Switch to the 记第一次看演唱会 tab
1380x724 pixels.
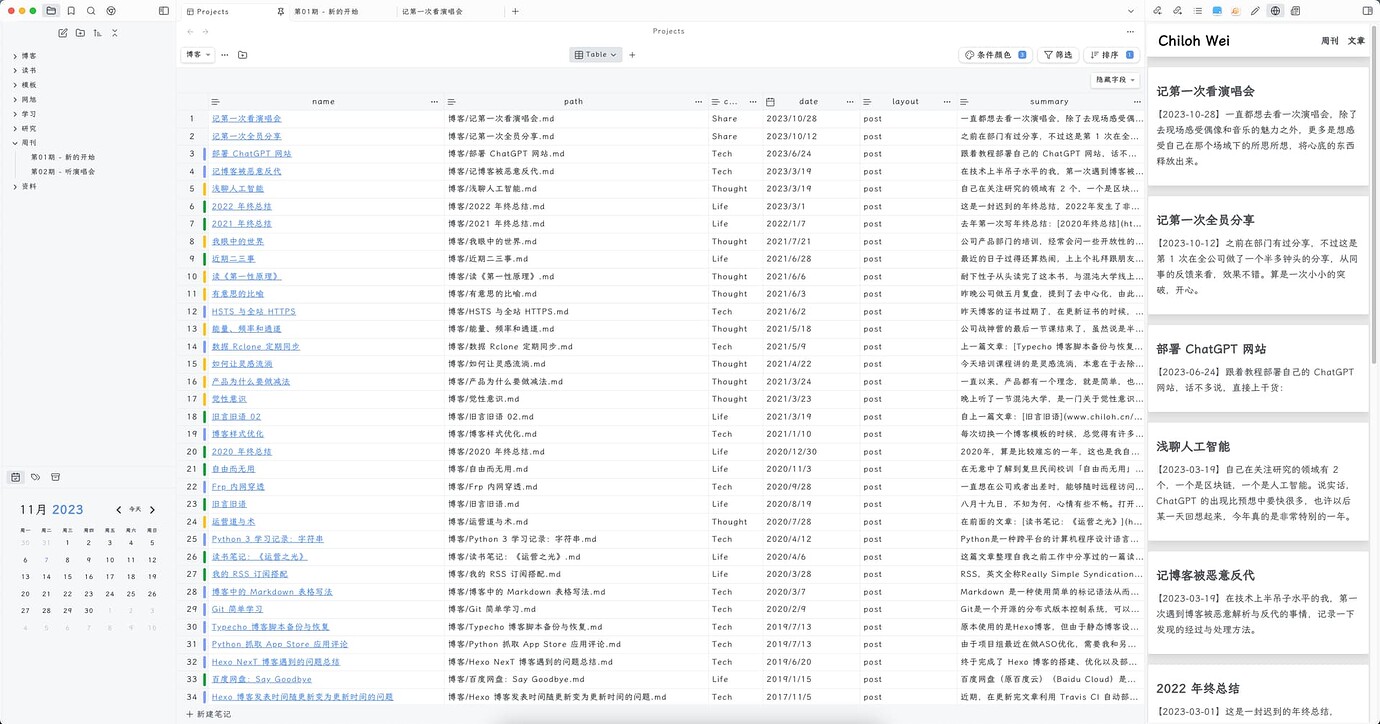coord(432,12)
